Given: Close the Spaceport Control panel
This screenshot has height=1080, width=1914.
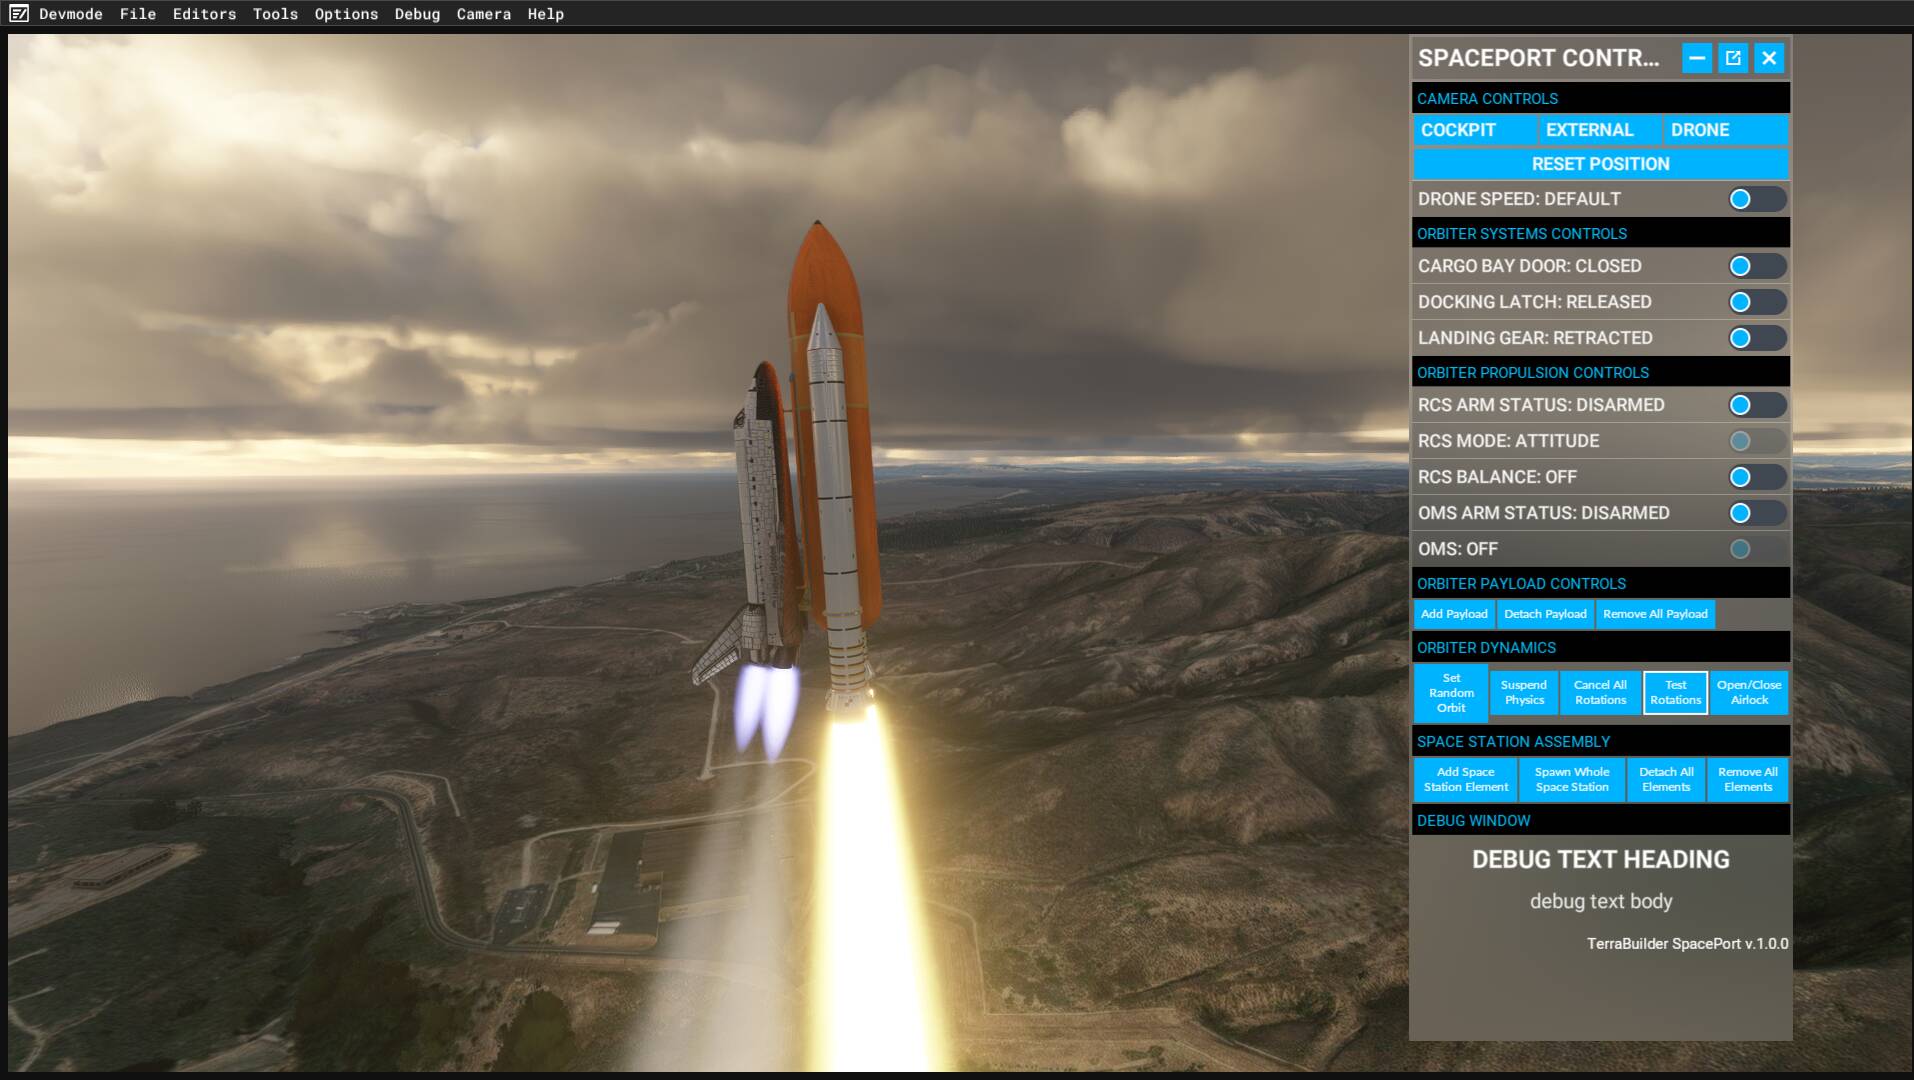Looking at the screenshot, I should 1769,58.
